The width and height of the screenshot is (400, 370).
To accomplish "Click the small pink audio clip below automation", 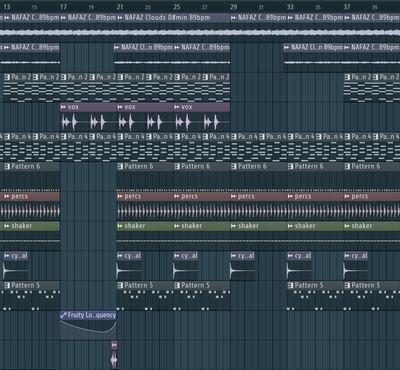I will tap(114, 354).
